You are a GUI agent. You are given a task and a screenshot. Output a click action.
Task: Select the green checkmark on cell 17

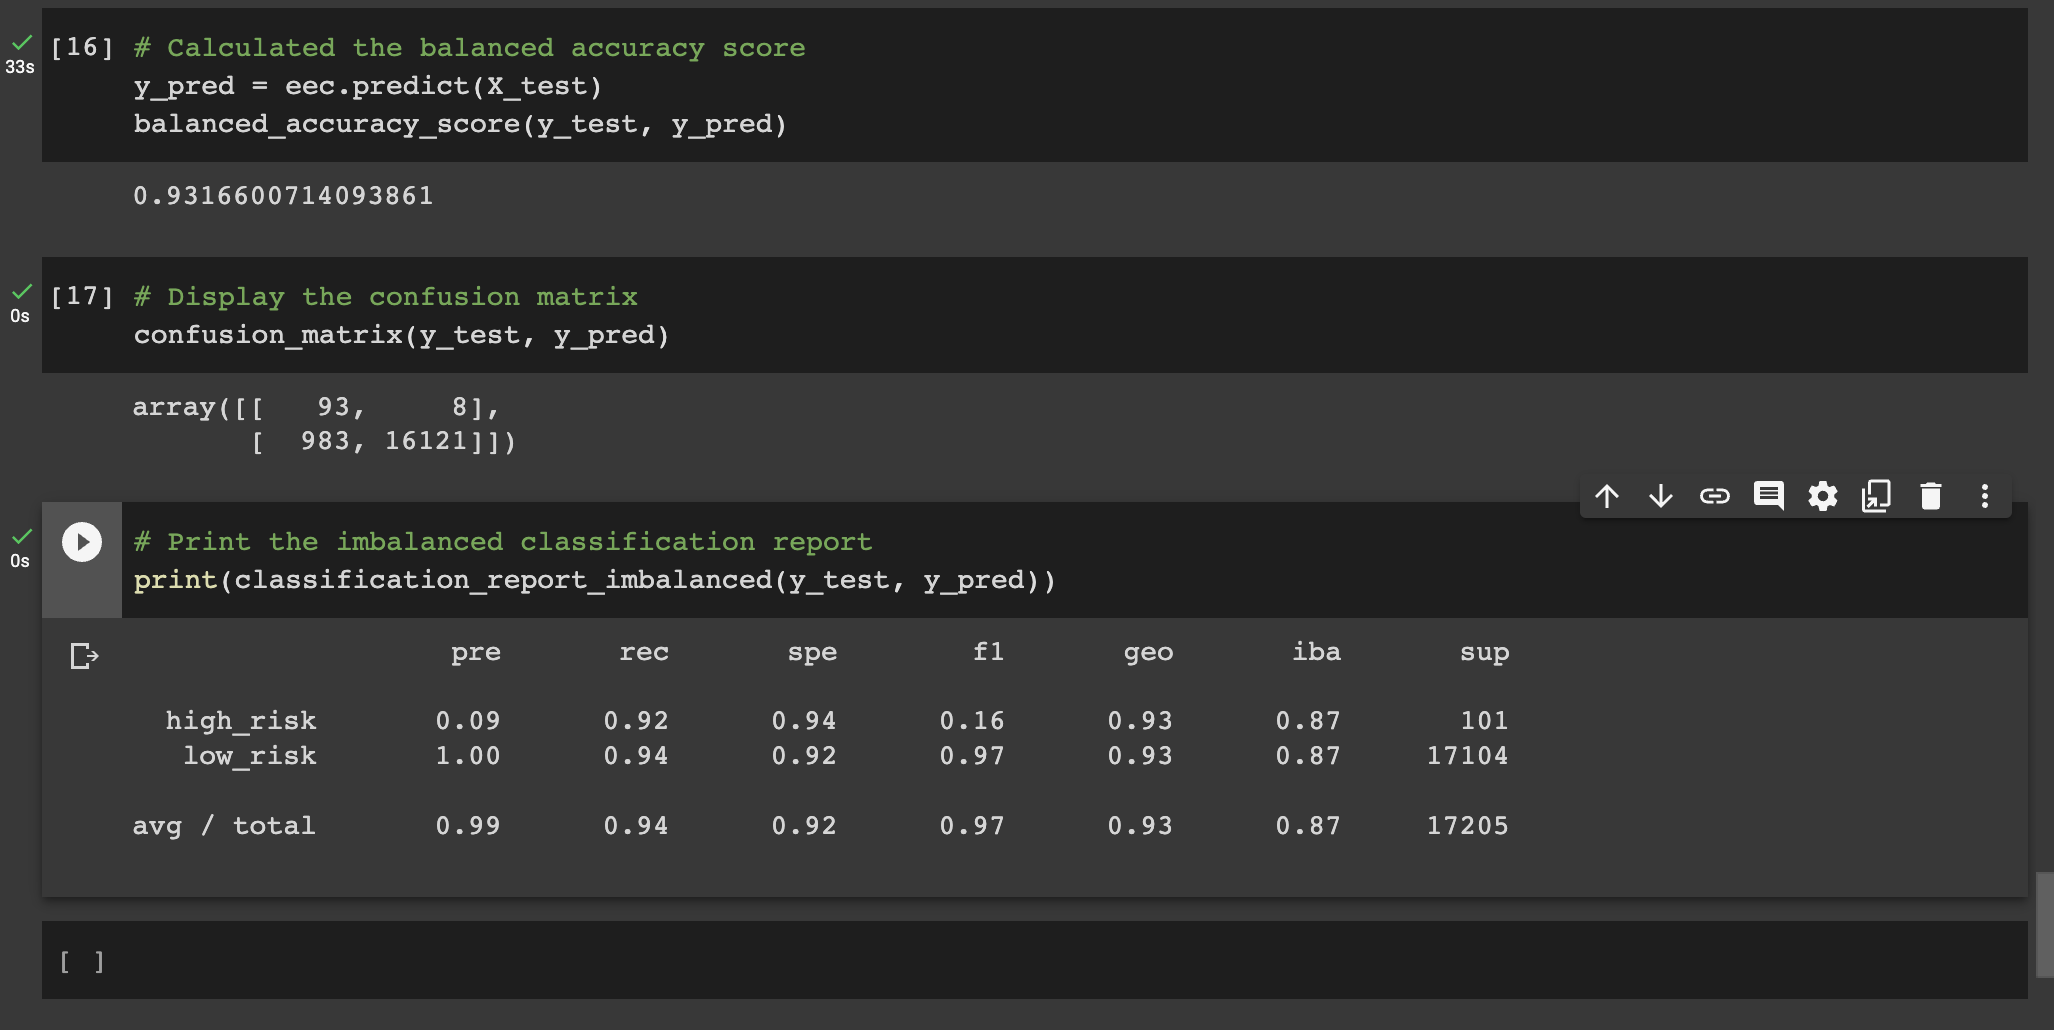(x=20, y=293)
